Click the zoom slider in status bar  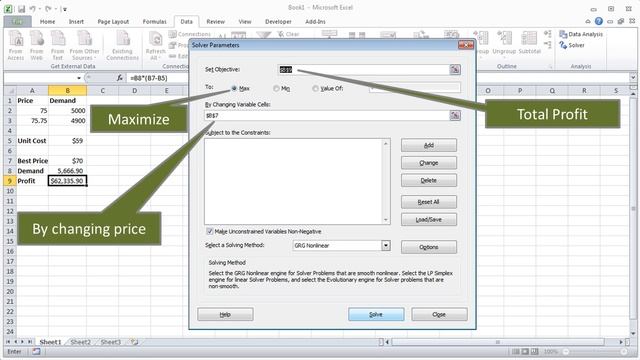click(x=594, y=351)
